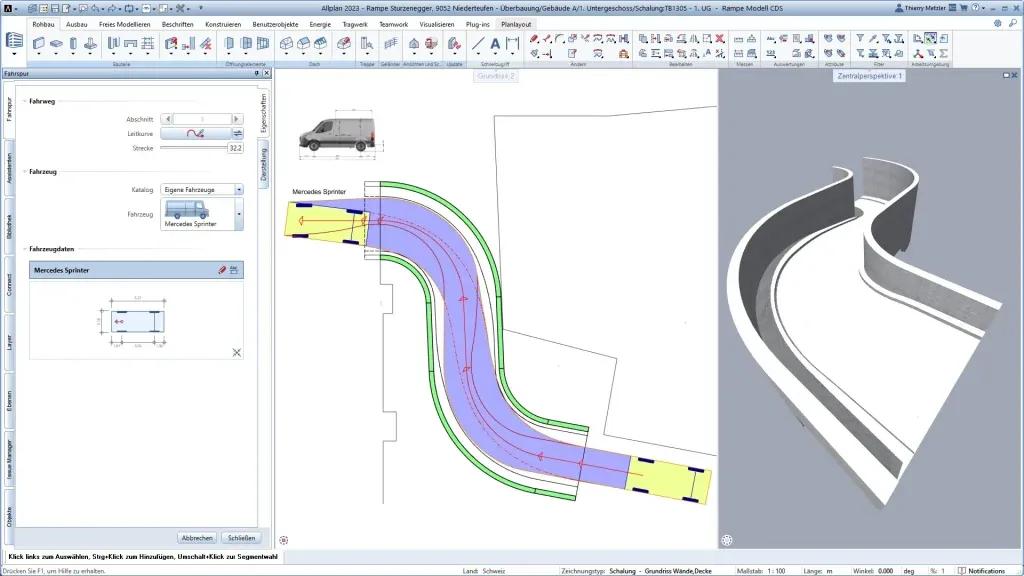Toggle the pin on the Fahrspur panel

pos(256,74)
